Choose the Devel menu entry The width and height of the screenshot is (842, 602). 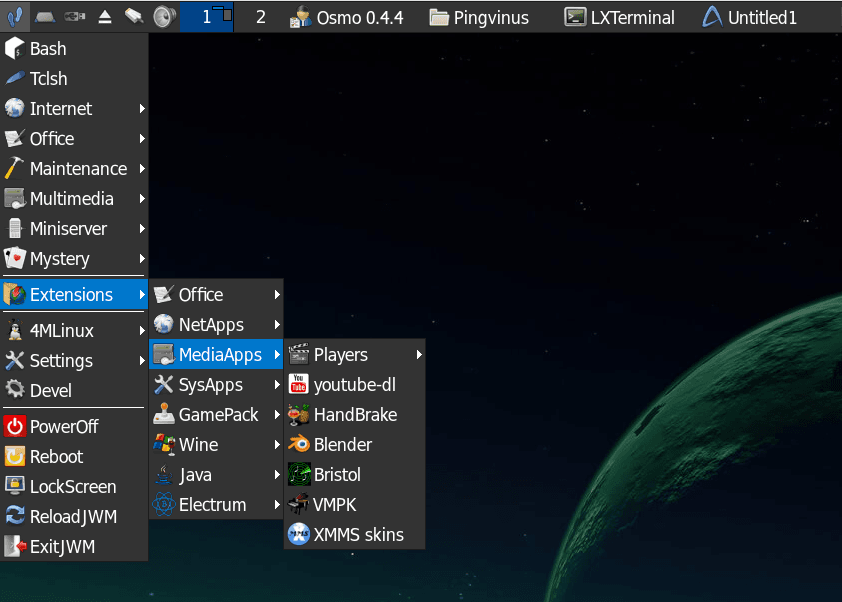click(x=74, y=391)
